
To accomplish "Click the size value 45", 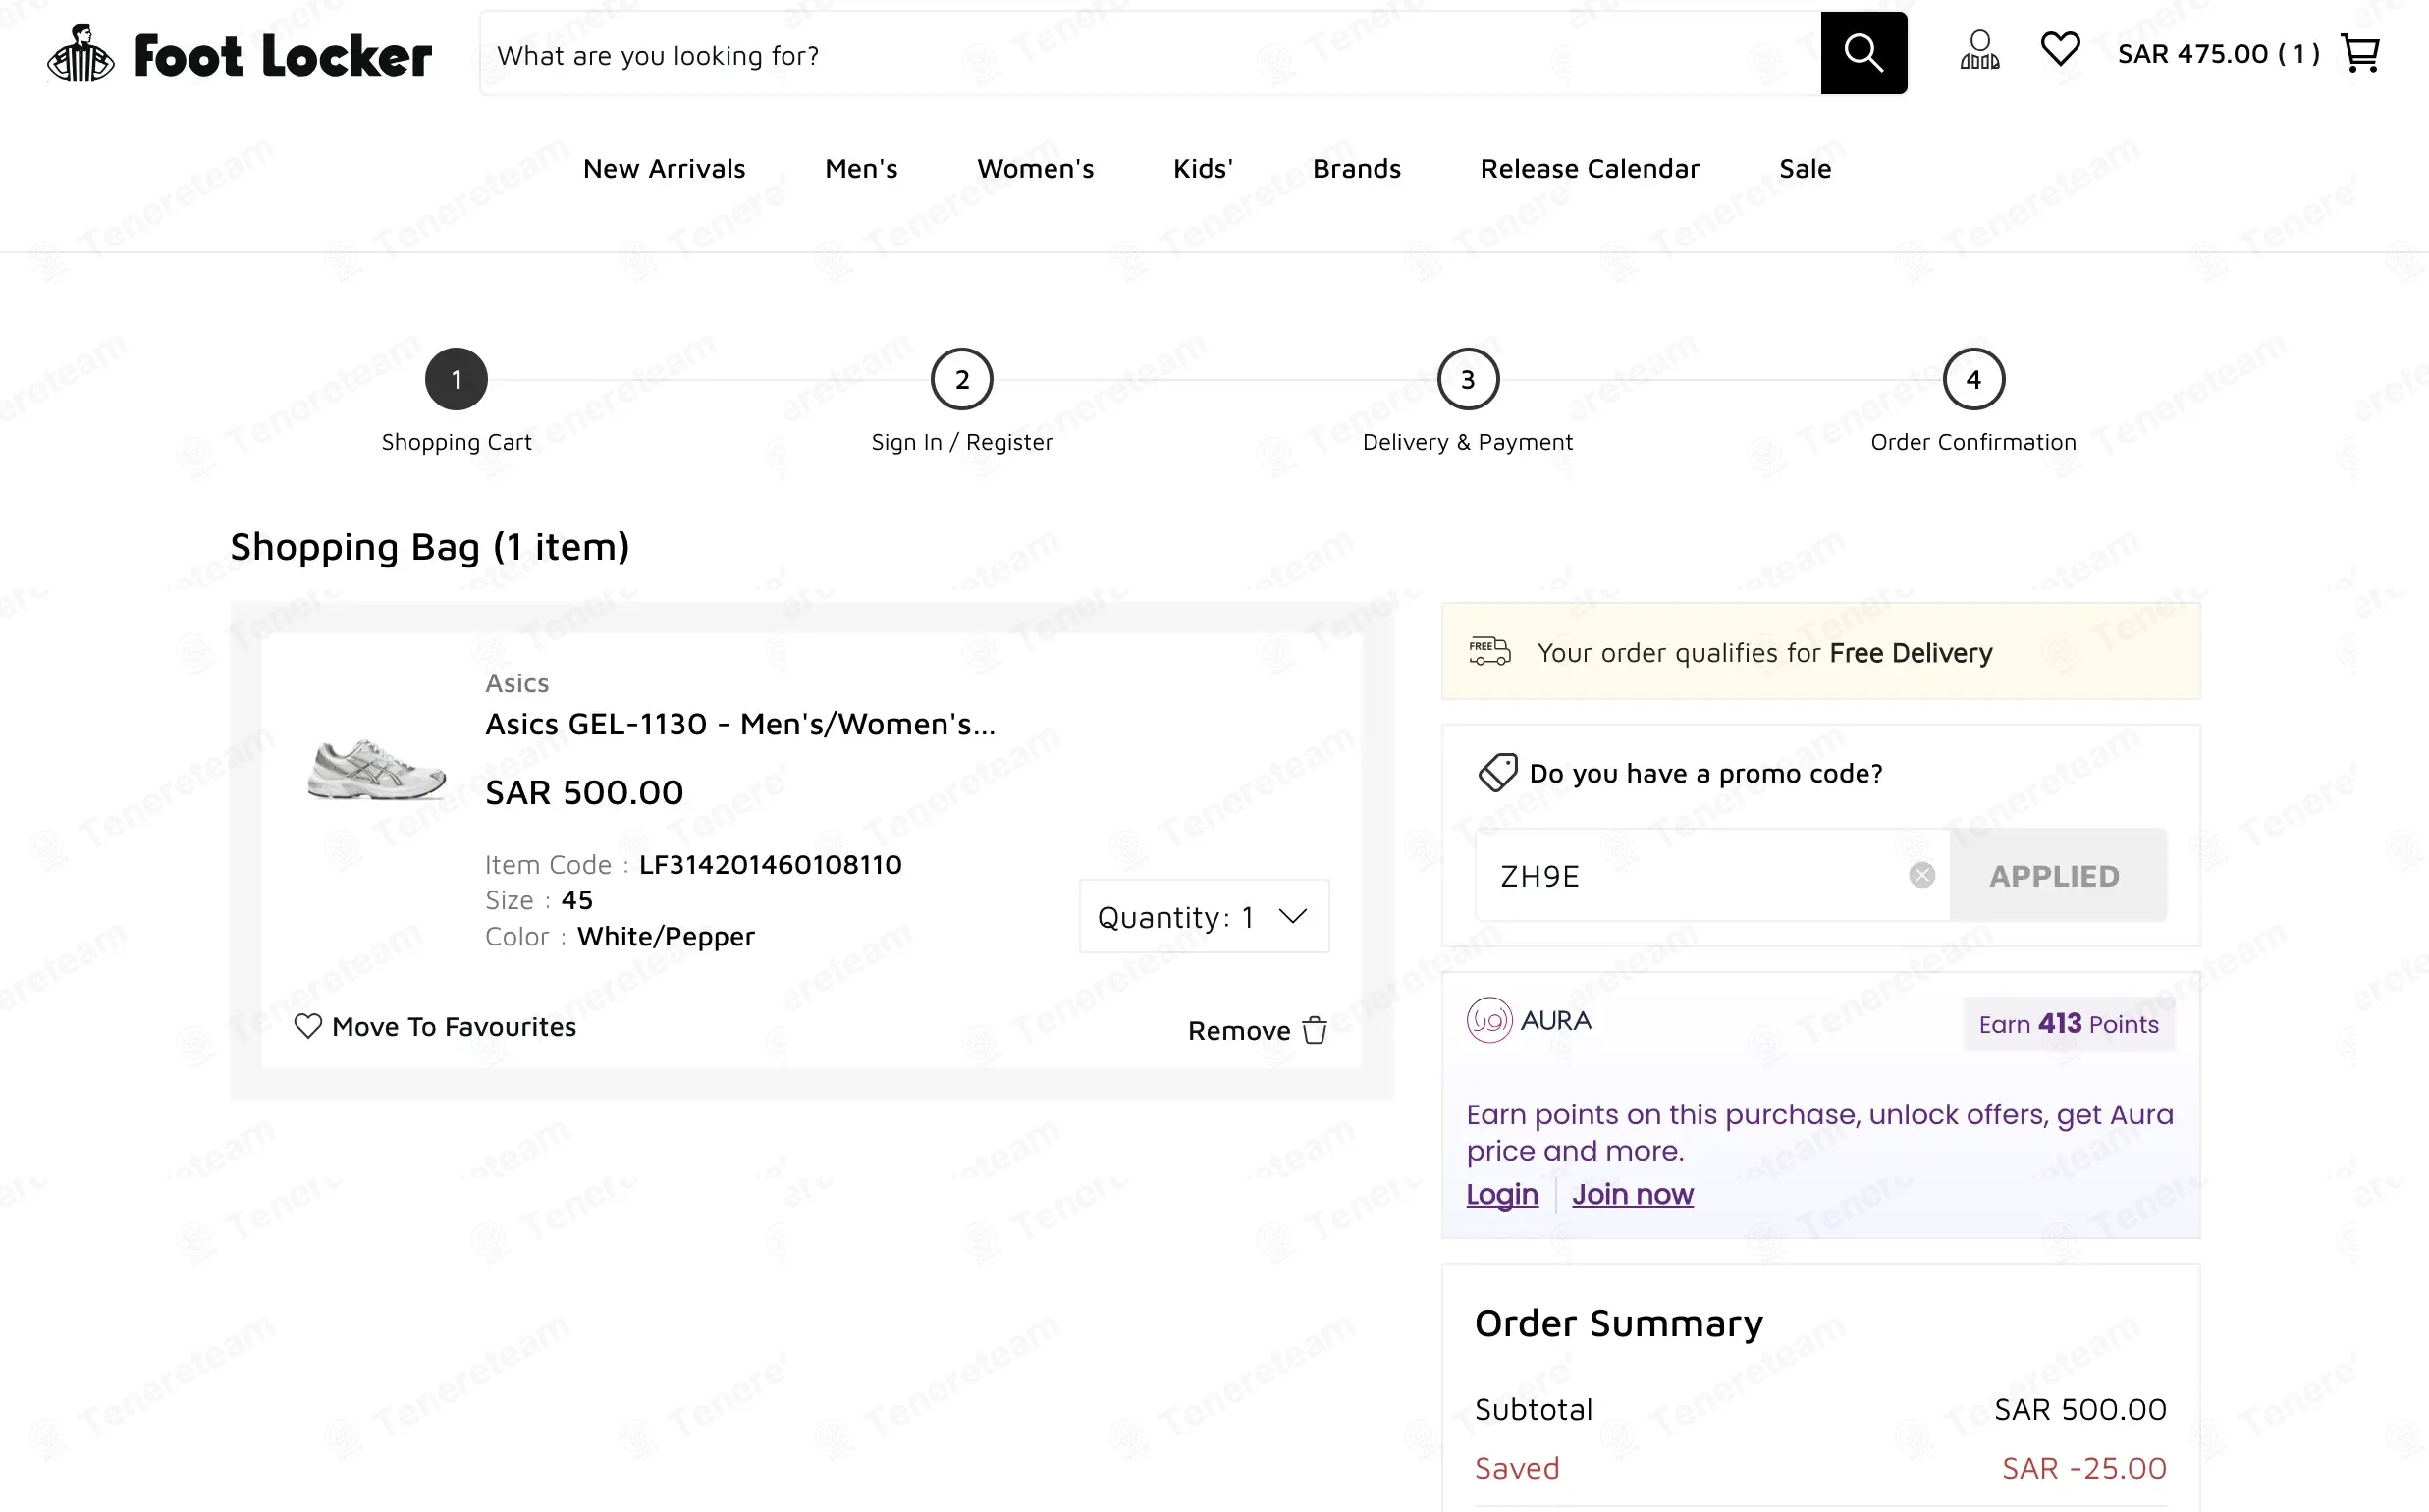I will [577, 900].
